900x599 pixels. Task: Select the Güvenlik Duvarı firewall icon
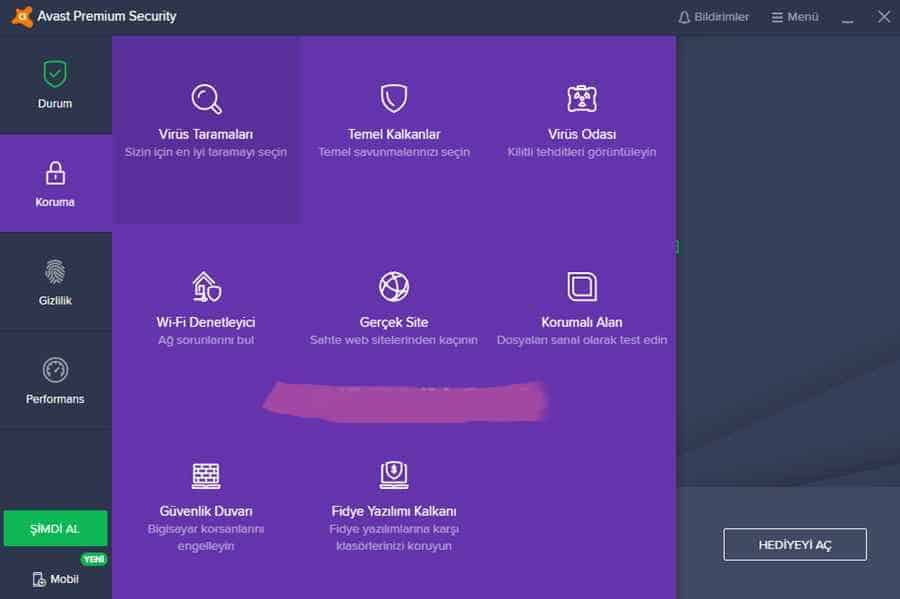(x=206, y=475)
